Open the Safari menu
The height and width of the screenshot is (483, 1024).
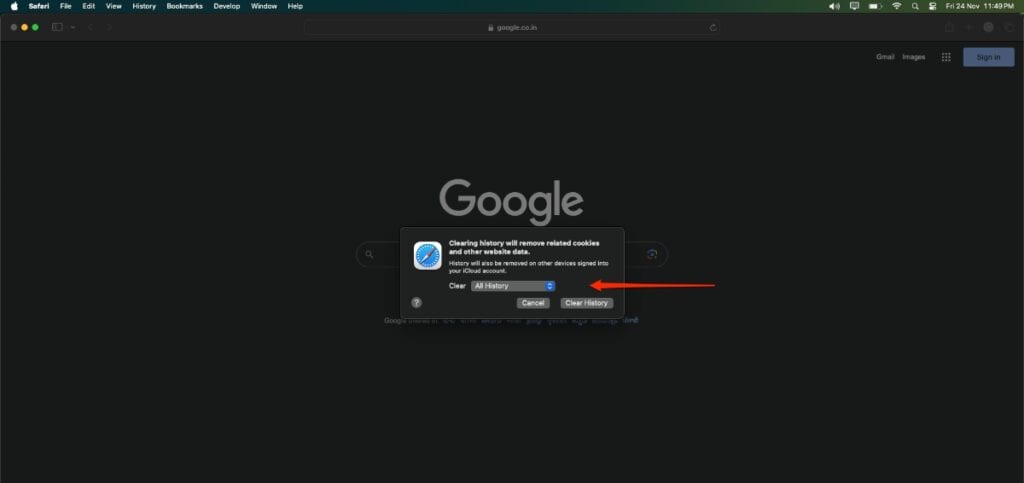point(39,6)
